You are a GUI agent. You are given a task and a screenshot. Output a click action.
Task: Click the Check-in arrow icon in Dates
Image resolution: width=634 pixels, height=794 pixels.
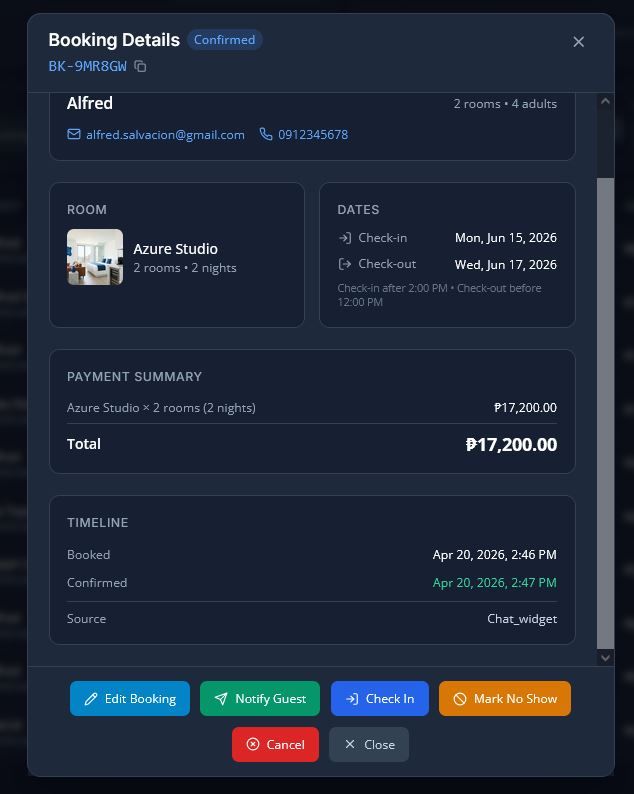tap(345, 237)
